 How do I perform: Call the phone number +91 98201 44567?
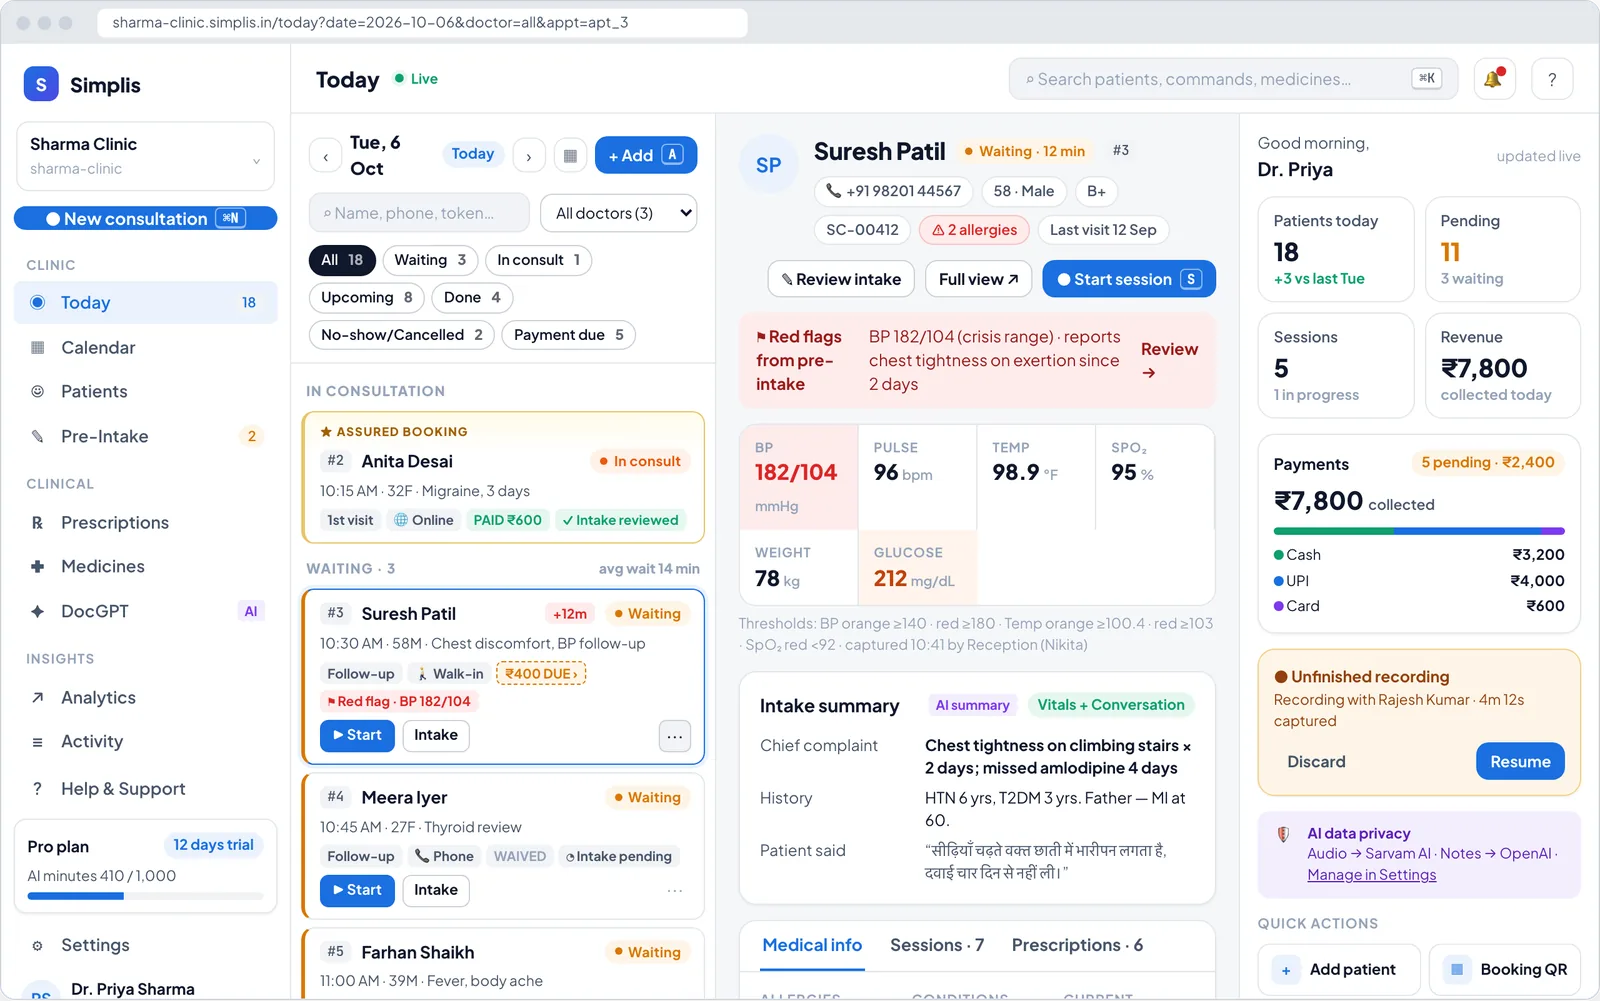click(893, 191)
